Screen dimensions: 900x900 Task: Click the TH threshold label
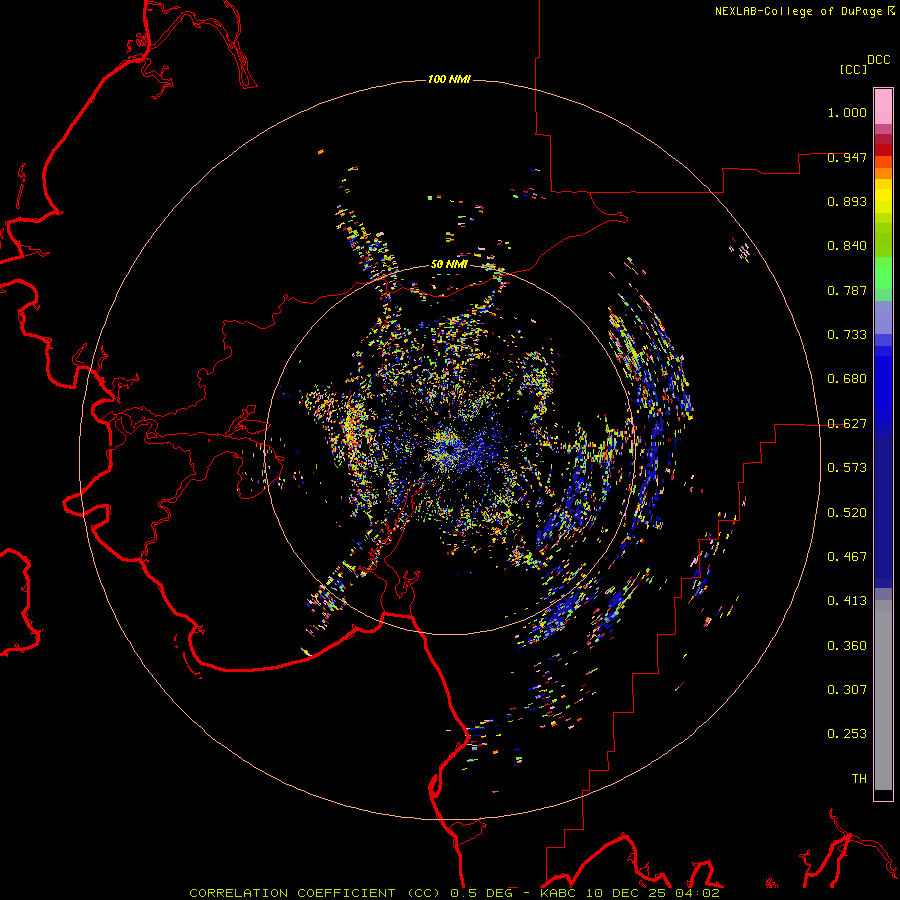859,779
